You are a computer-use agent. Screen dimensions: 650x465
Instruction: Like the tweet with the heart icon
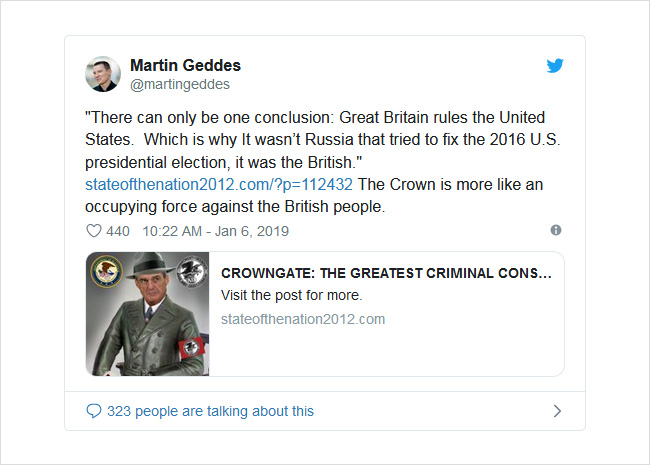click(94, 231)
